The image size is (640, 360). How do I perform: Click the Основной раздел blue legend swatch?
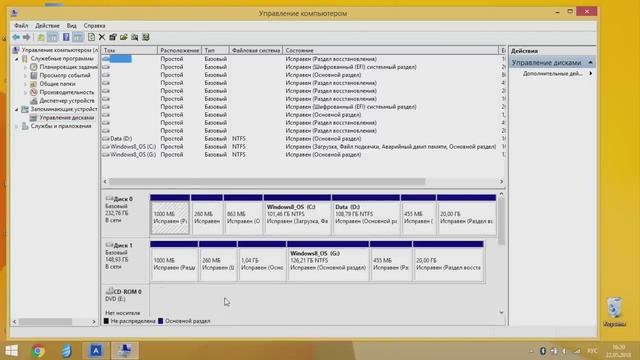(160, 321)
